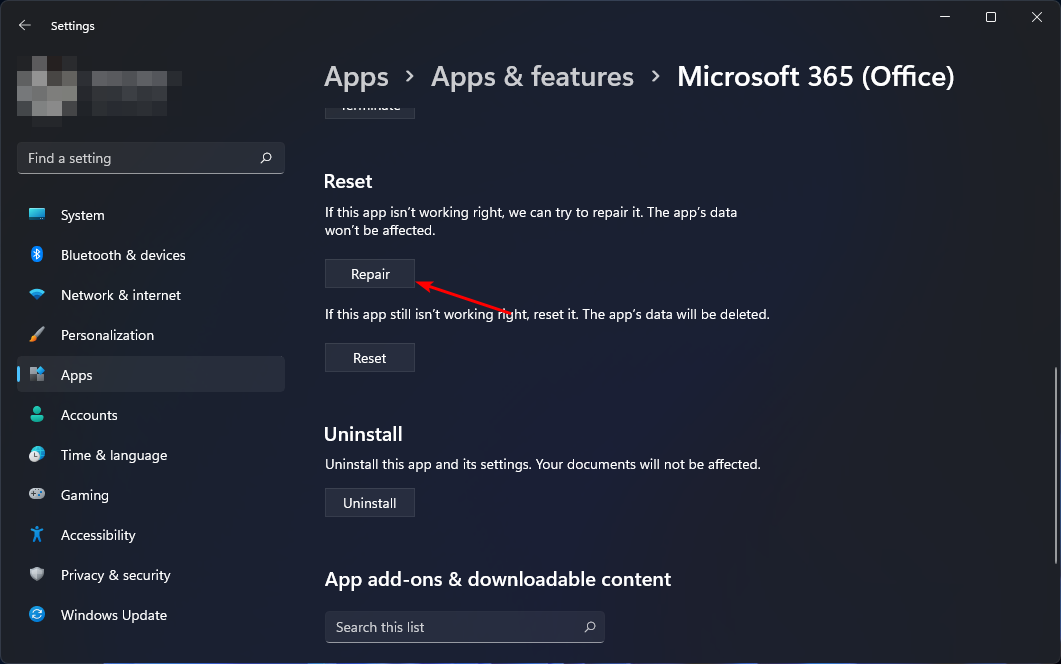Go to Privacy & security
The width and height of the screenshot is (1061, 664).
pyautogui.click(x=151, y=574)
